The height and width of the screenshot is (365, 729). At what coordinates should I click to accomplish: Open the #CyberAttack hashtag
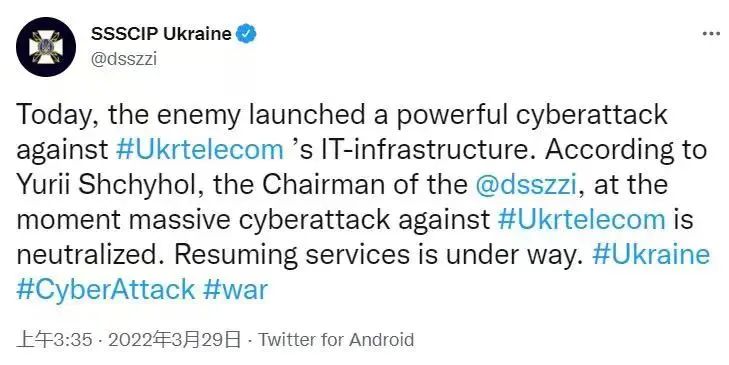[106, 289]
